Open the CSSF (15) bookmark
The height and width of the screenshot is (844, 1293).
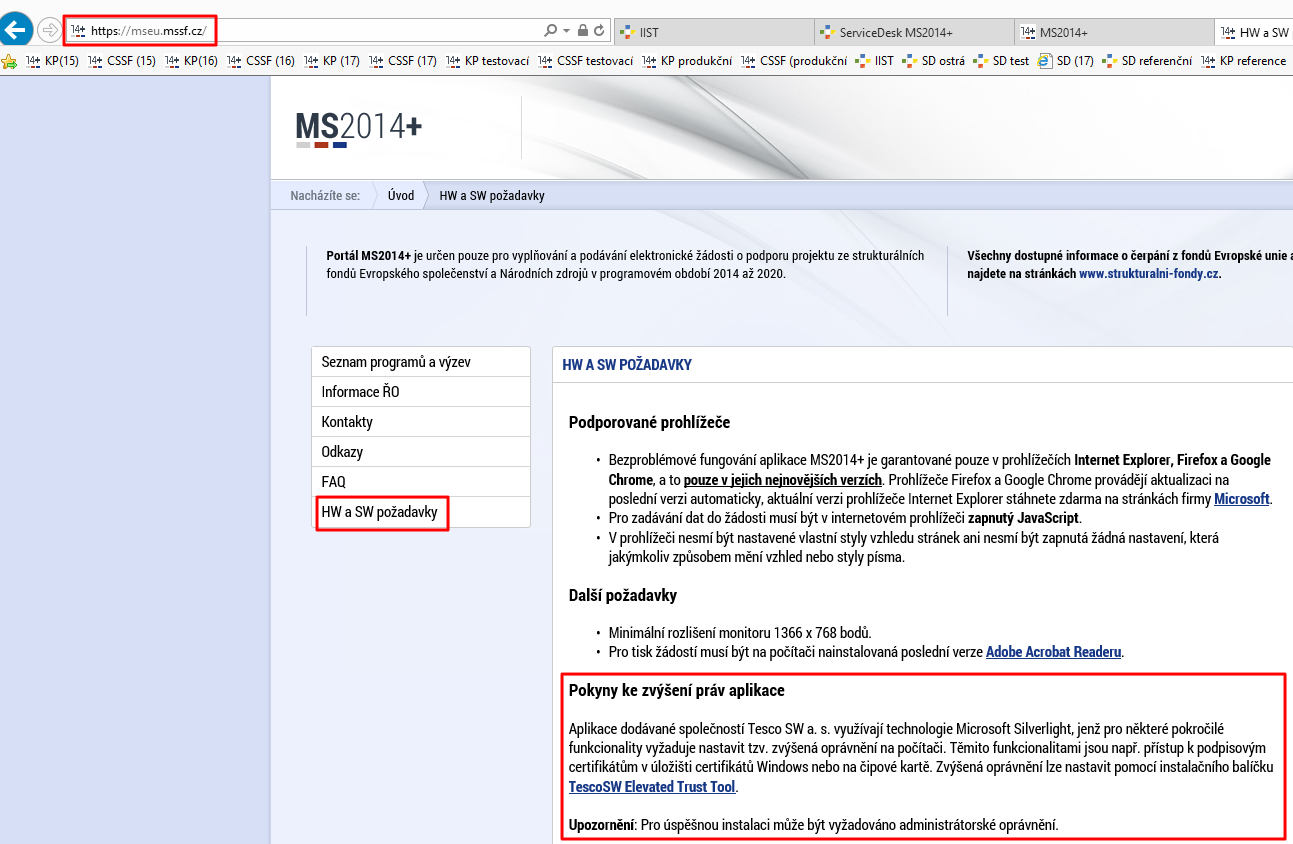point(122,61)
